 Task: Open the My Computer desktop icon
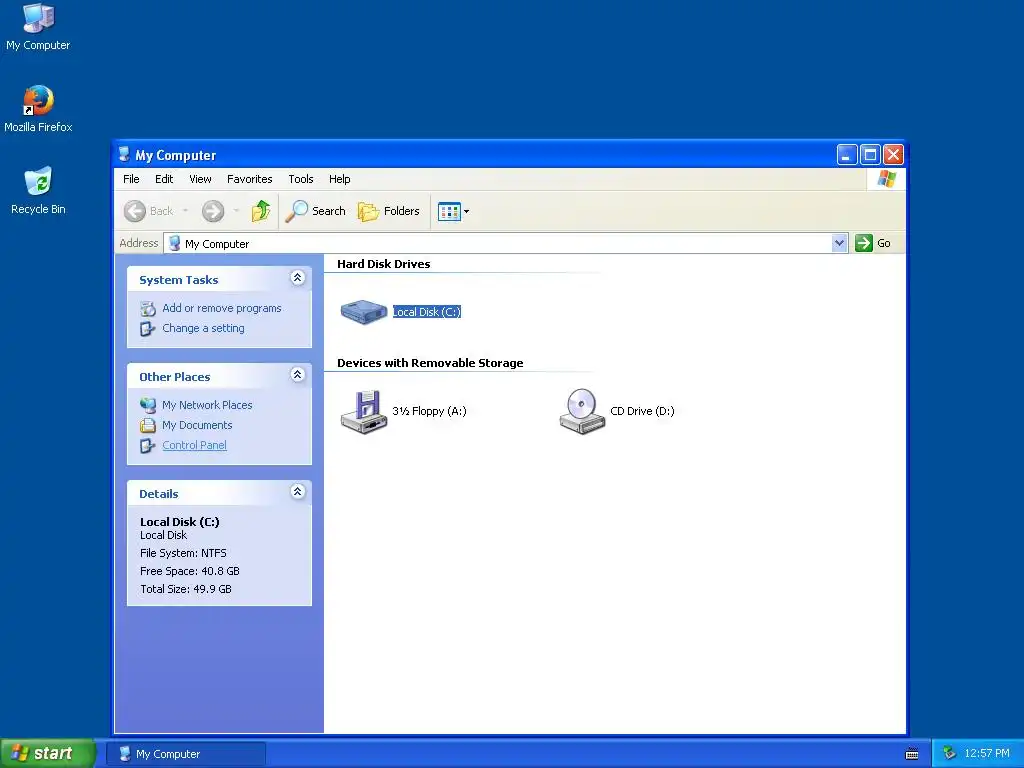(38, 27)
